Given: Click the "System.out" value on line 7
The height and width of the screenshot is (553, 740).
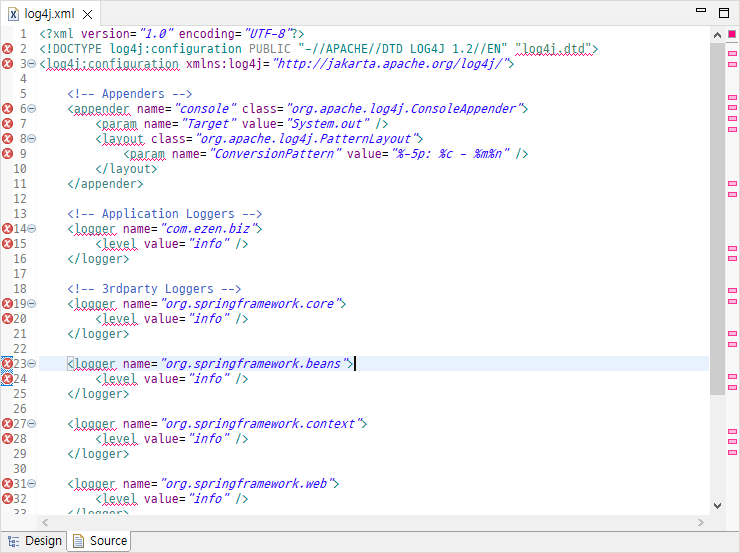Looking at the screenshot, I should click(328, 124).
